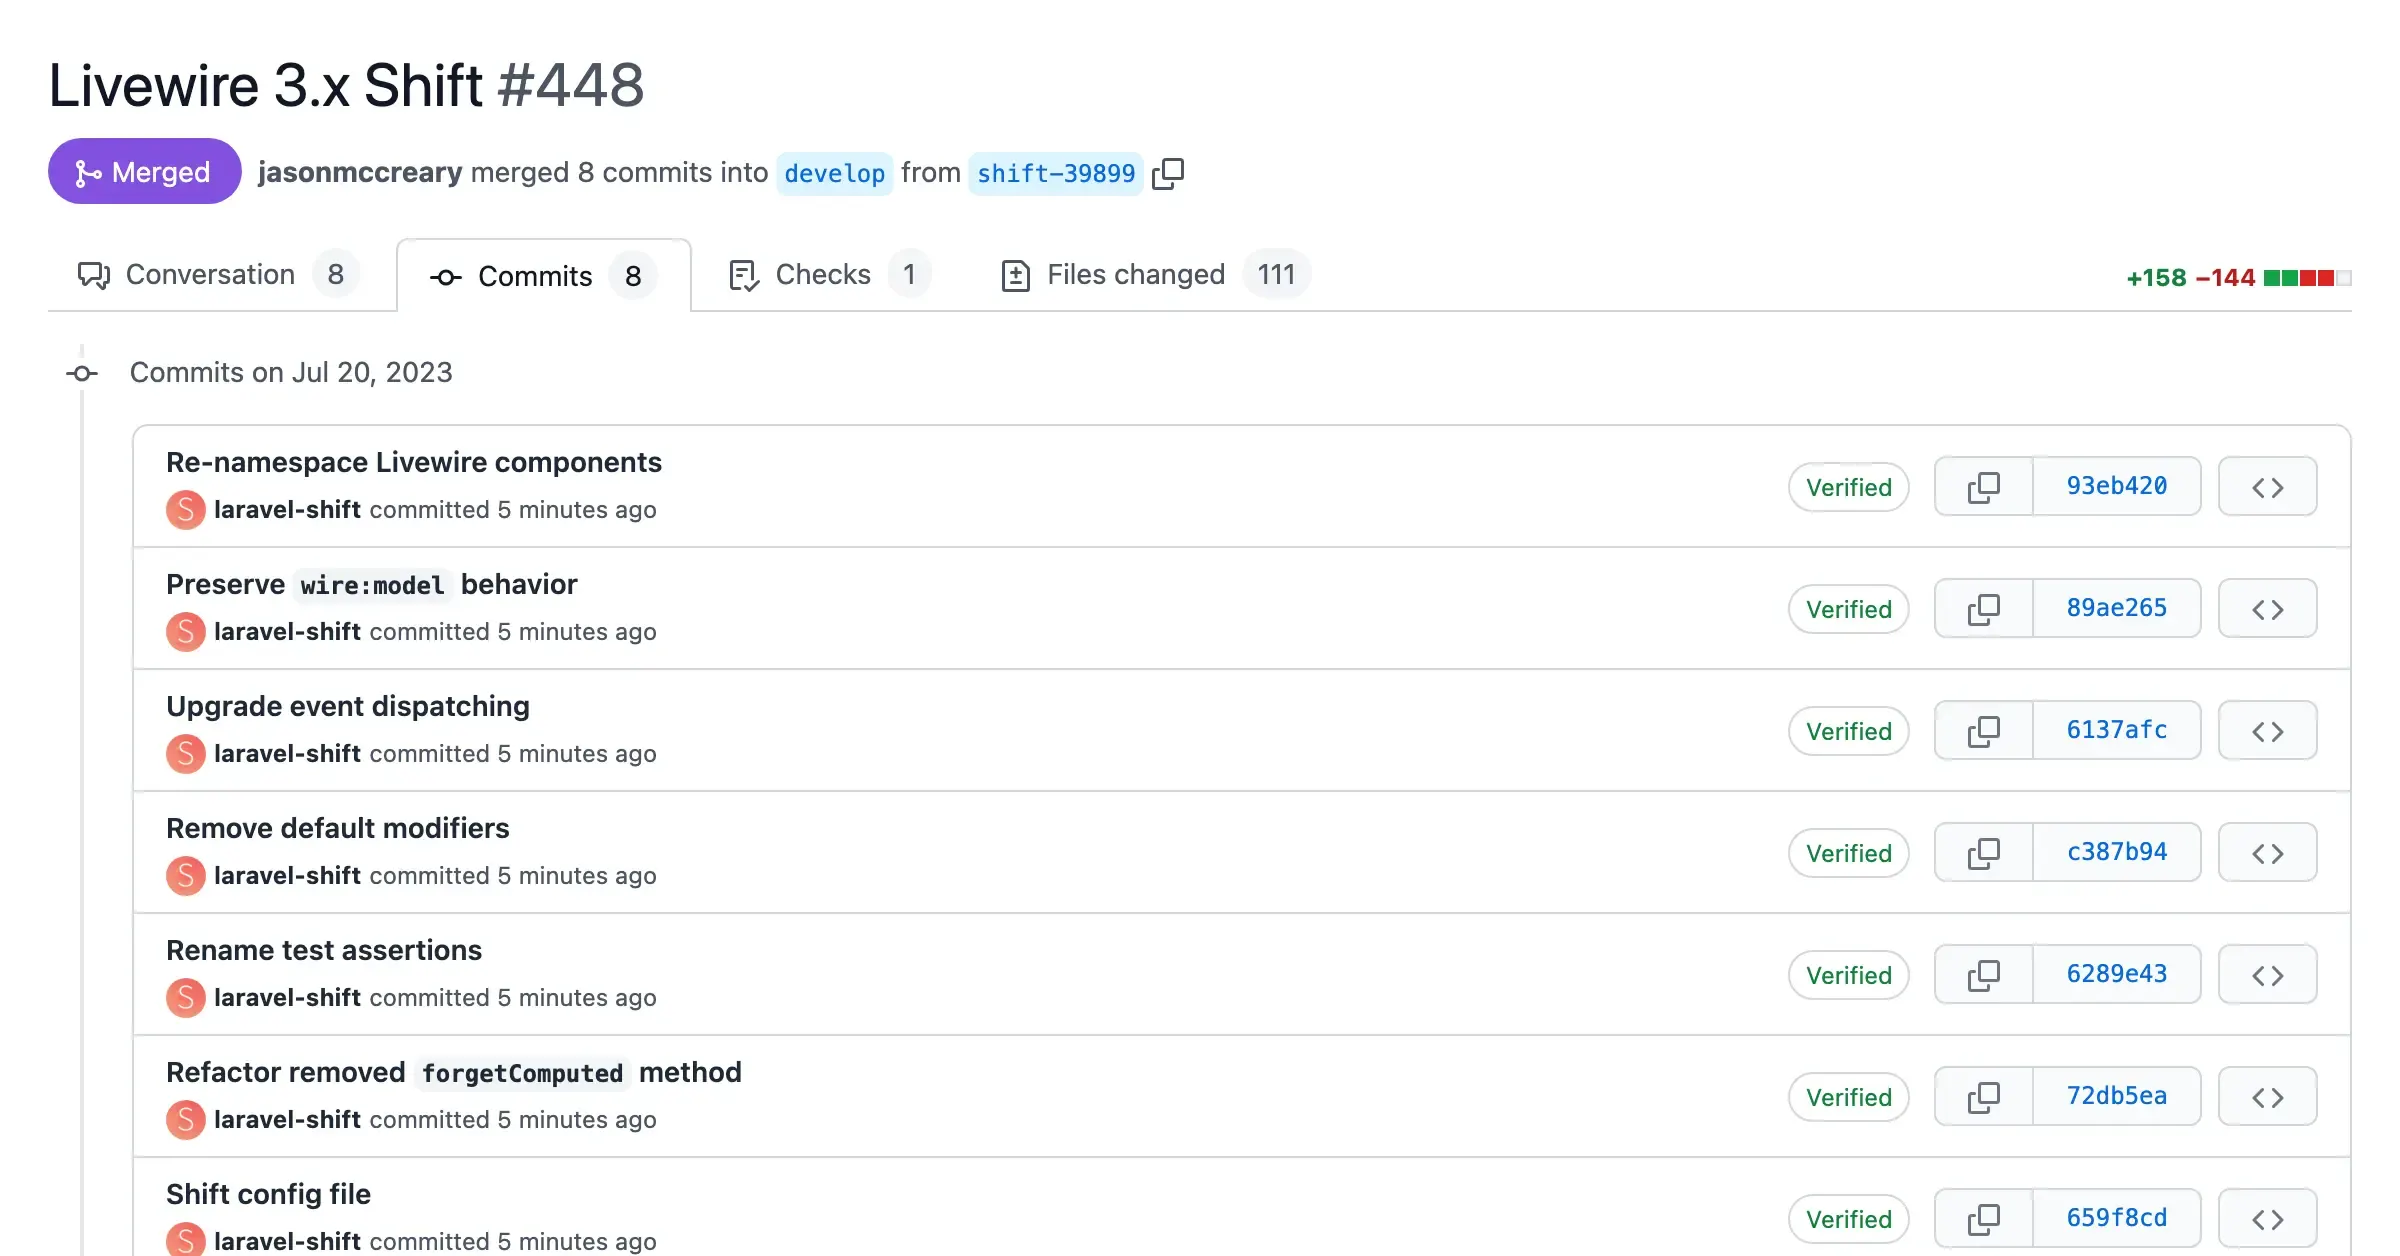View jasonmccreary's profile
This screenshot has height=1256, width=2400.
coord(360,172)
